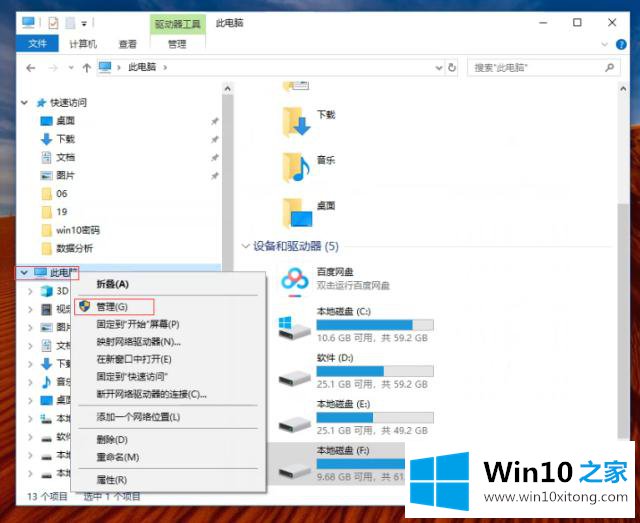Open the 19 folder in navigation pane
The height and width of the screenshot is (523, 640).
[x=62, y=211]
